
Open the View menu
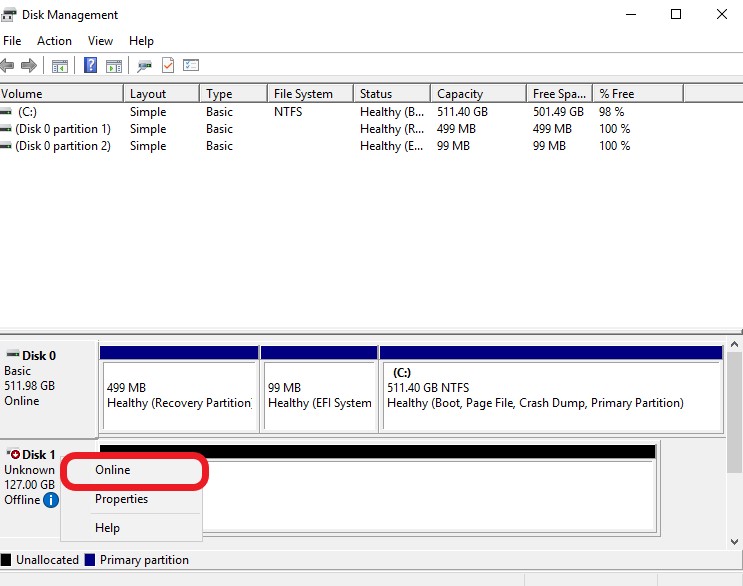point(100,41)
